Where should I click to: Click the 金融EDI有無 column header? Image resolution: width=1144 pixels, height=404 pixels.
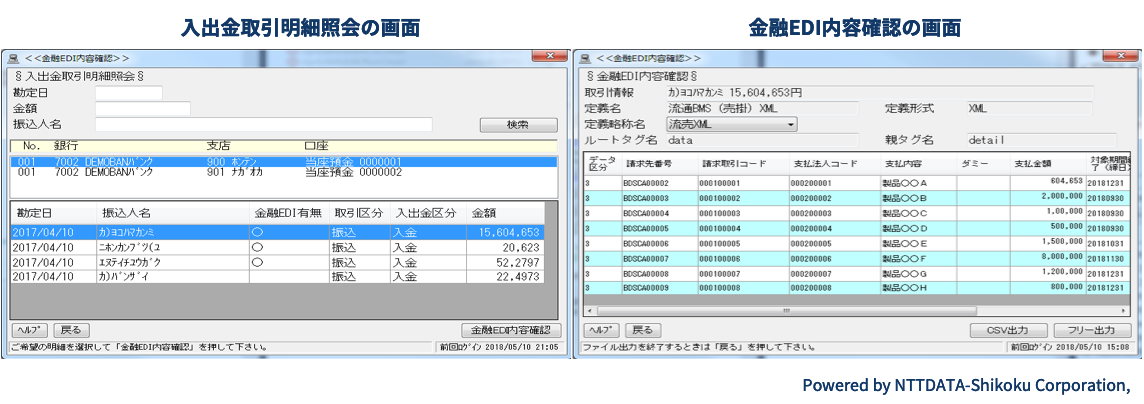tap(288, 213)
